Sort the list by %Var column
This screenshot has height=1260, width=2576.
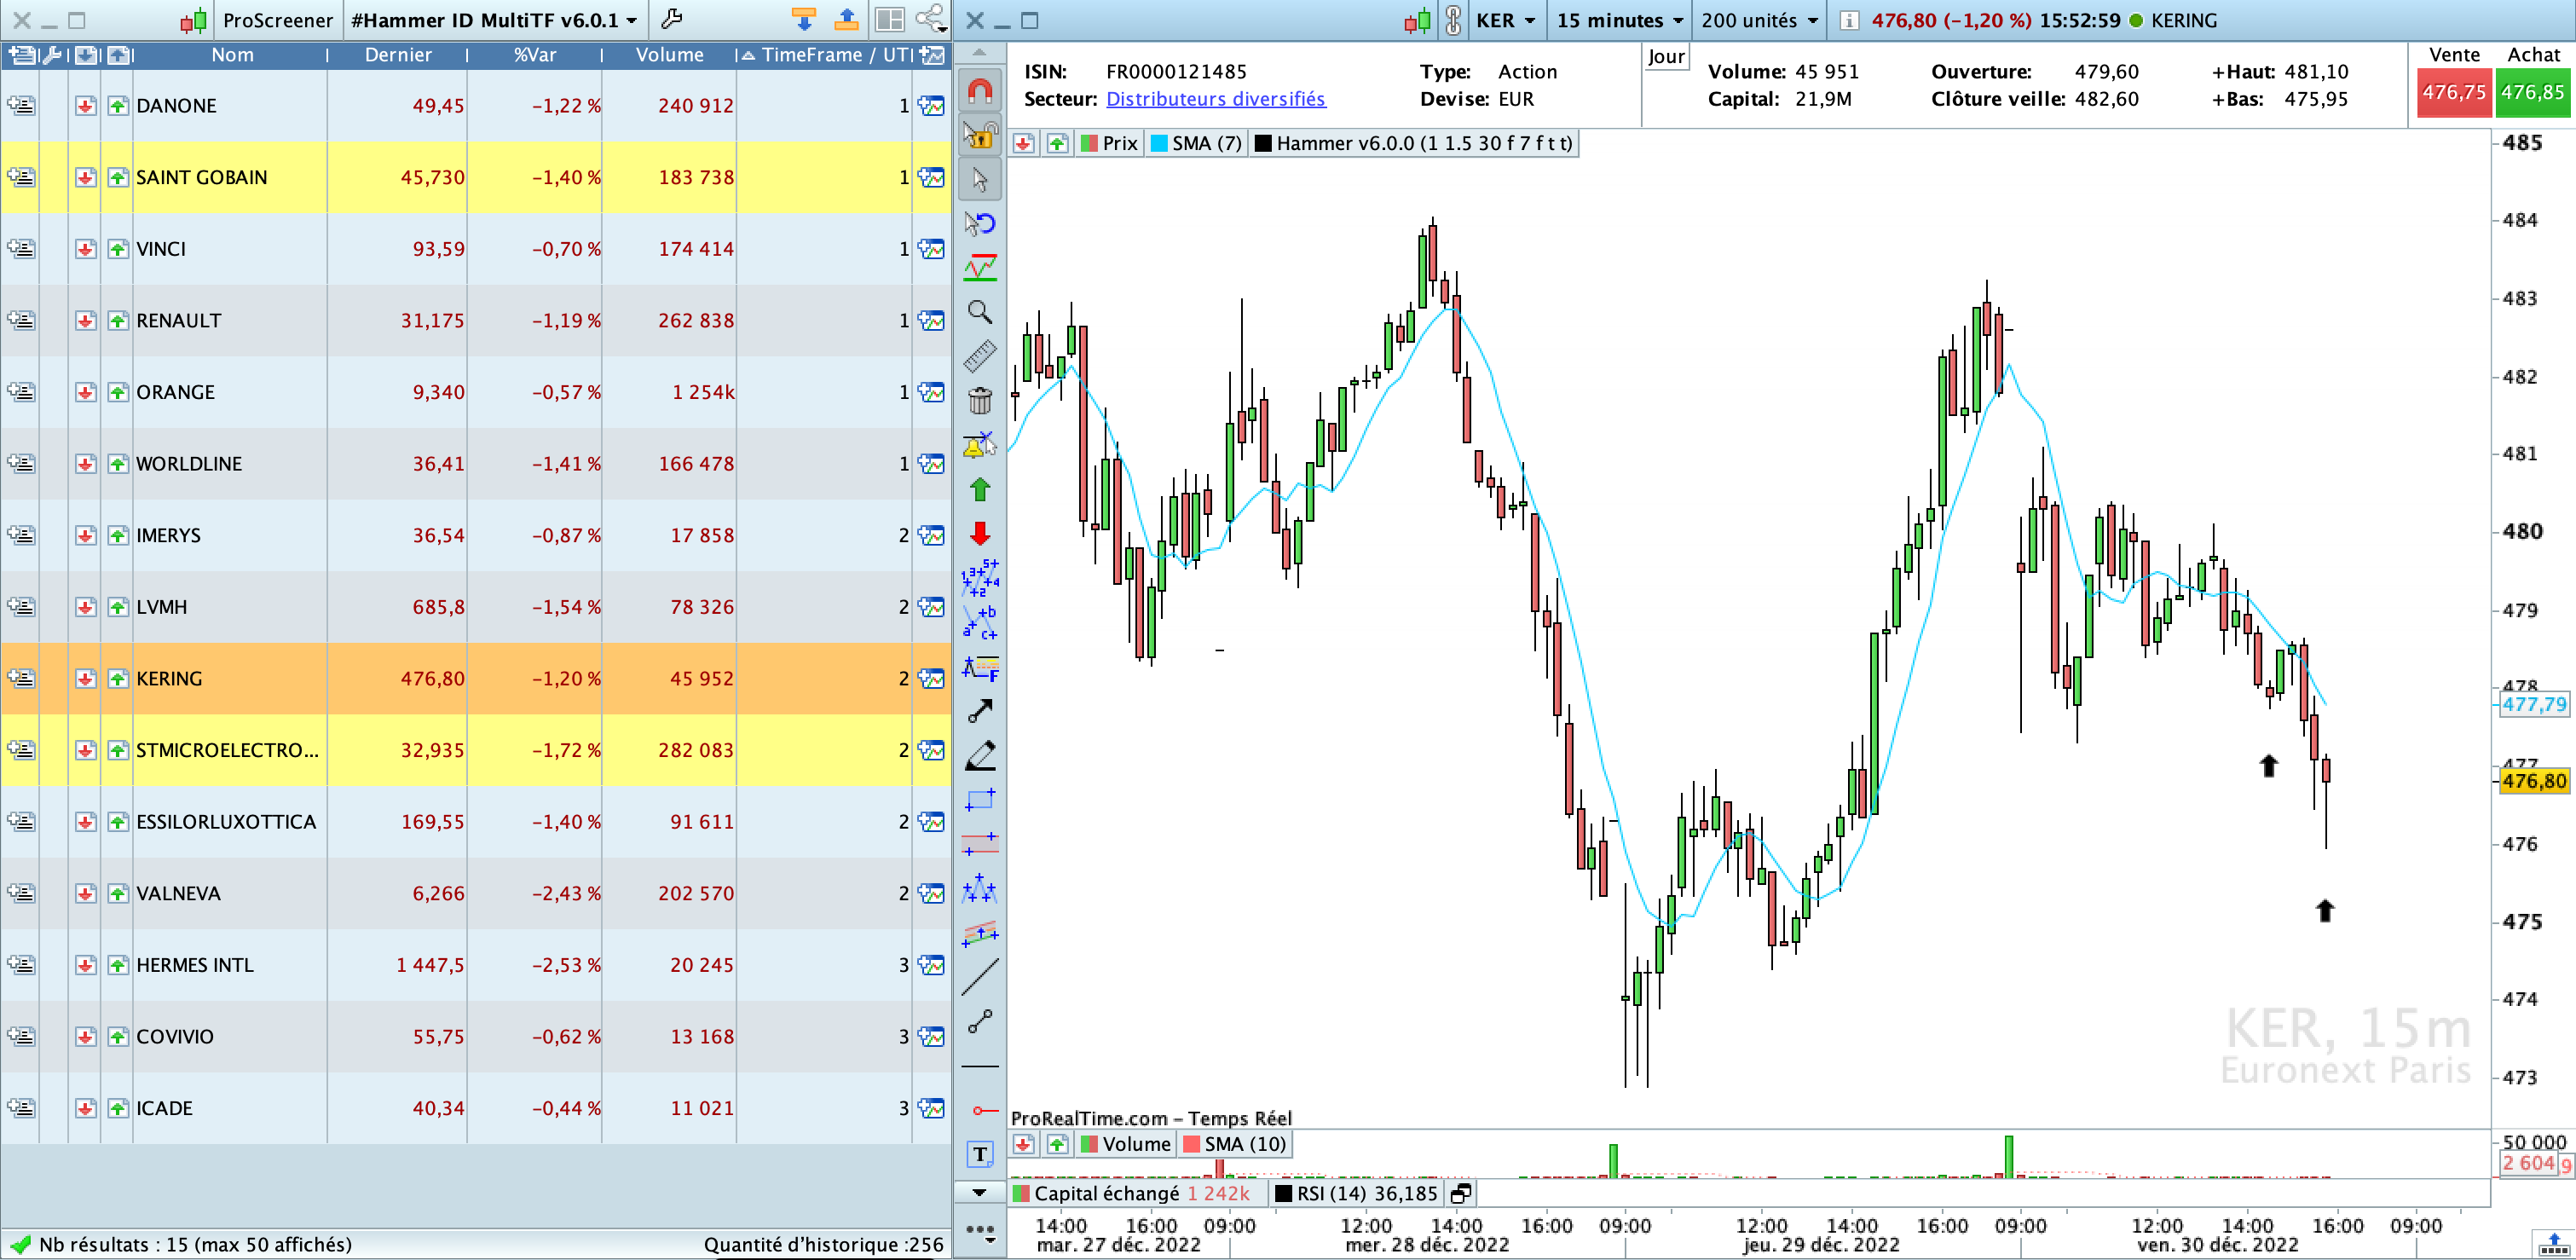pyautogui.click(x=535, y=55)
